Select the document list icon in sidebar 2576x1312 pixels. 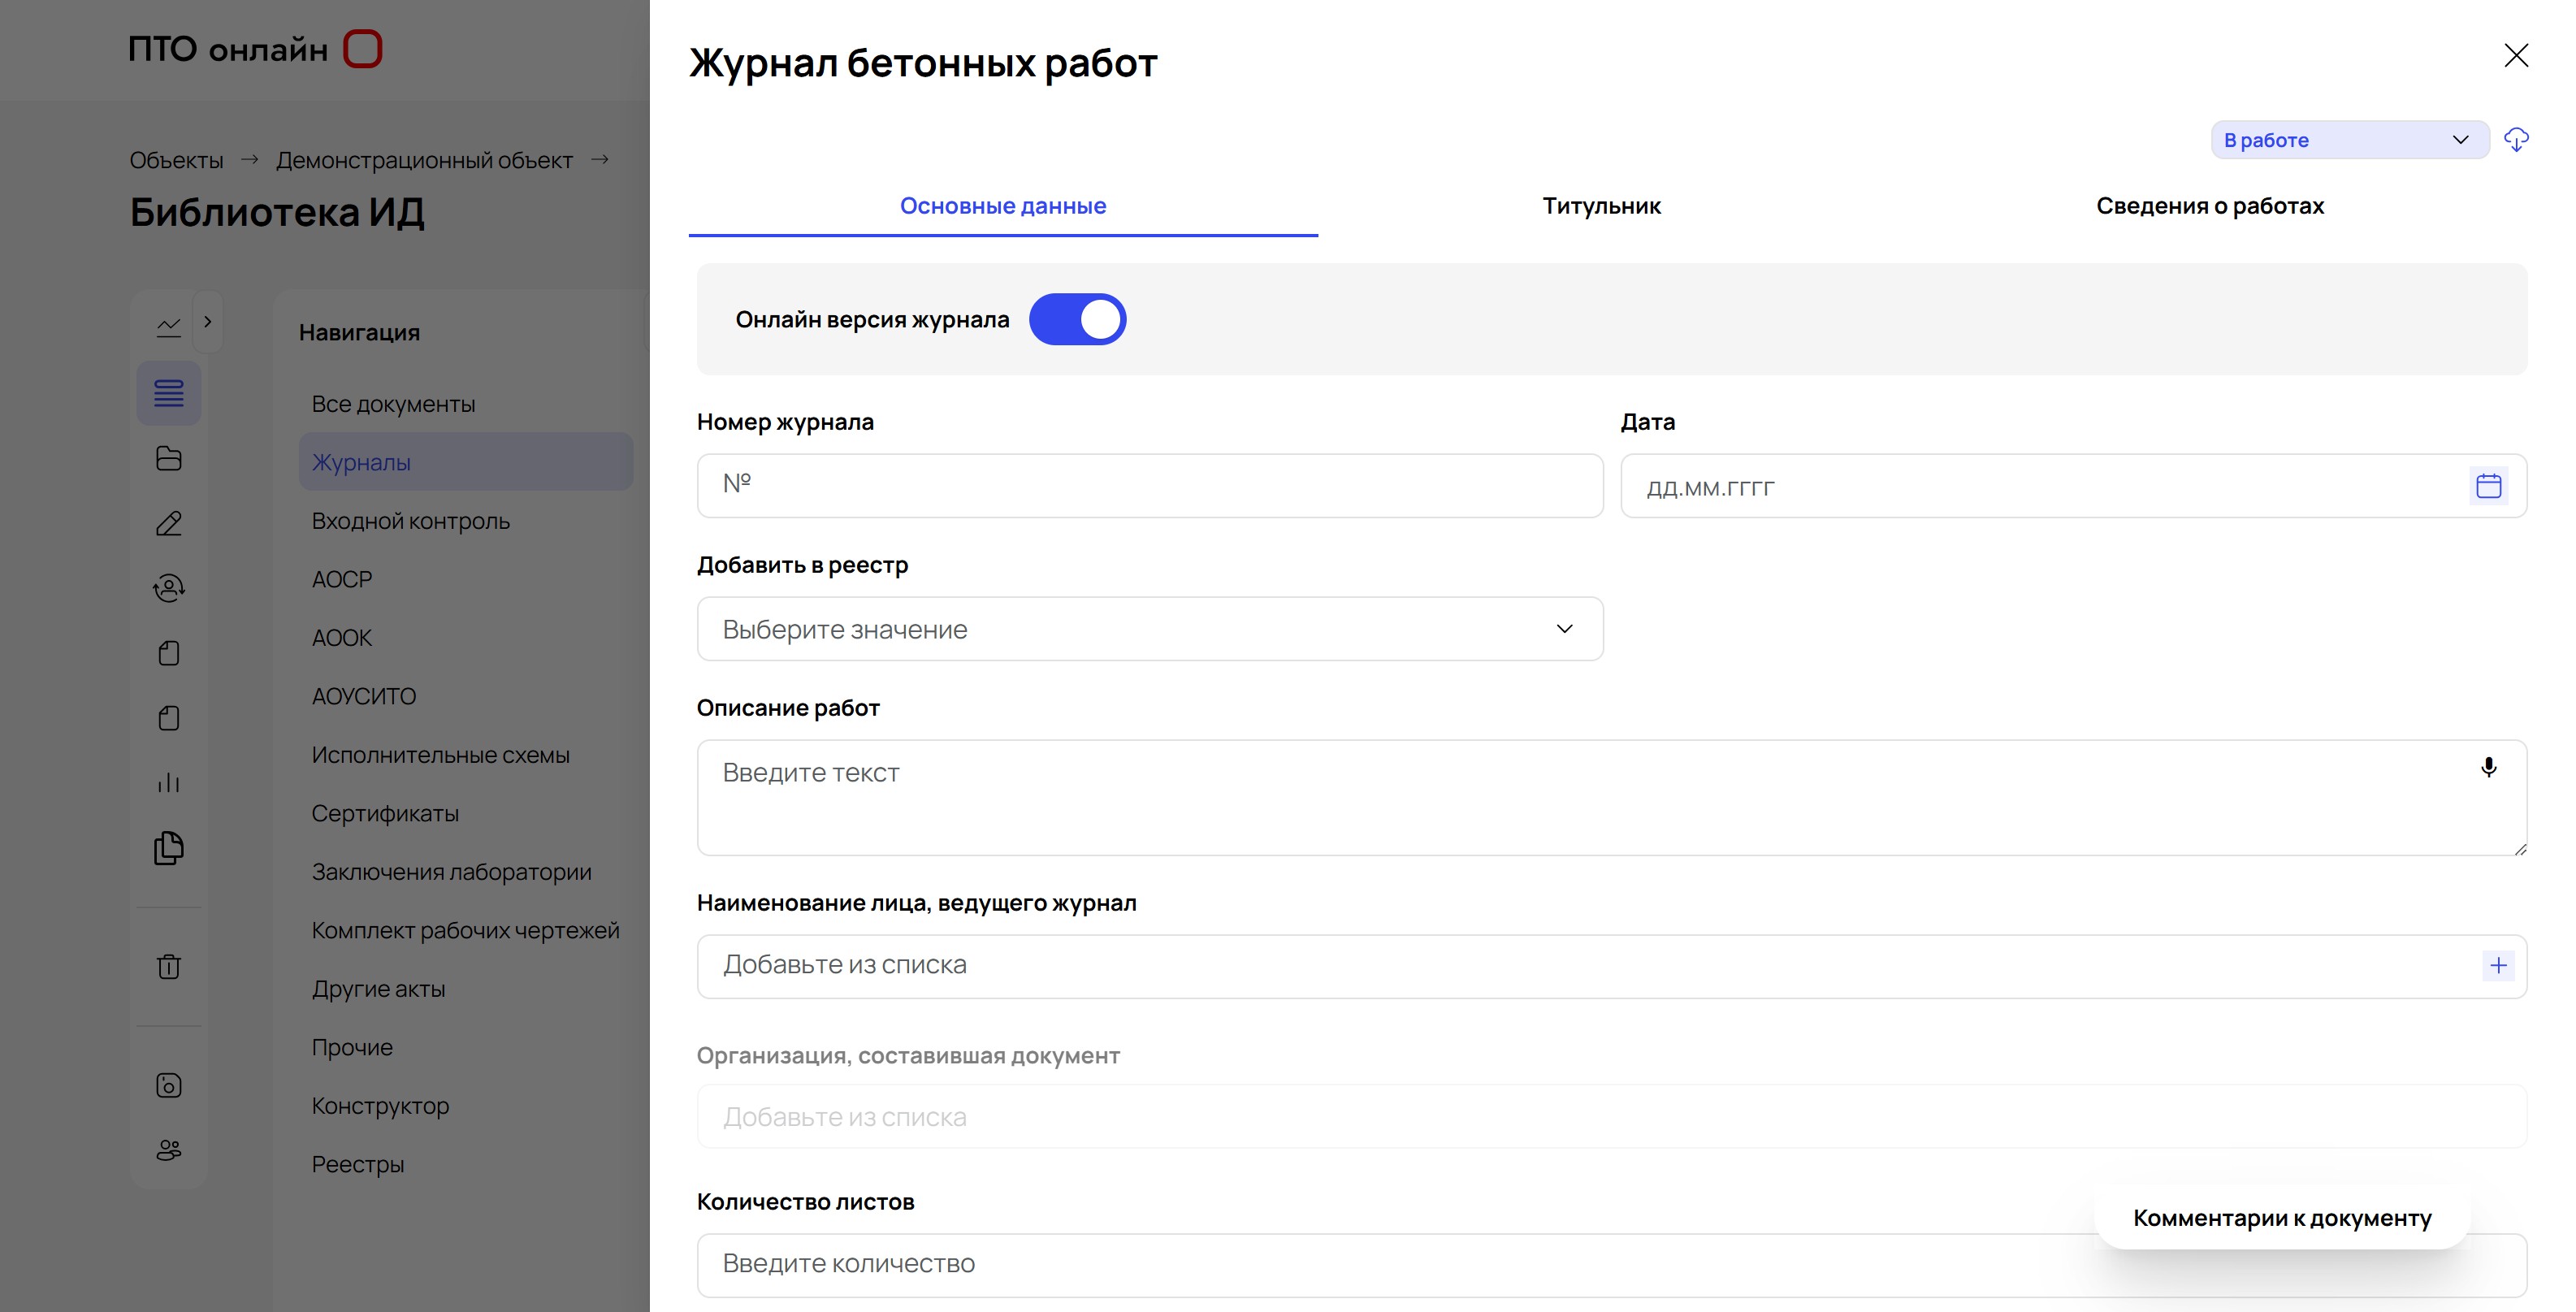point(169,393)
